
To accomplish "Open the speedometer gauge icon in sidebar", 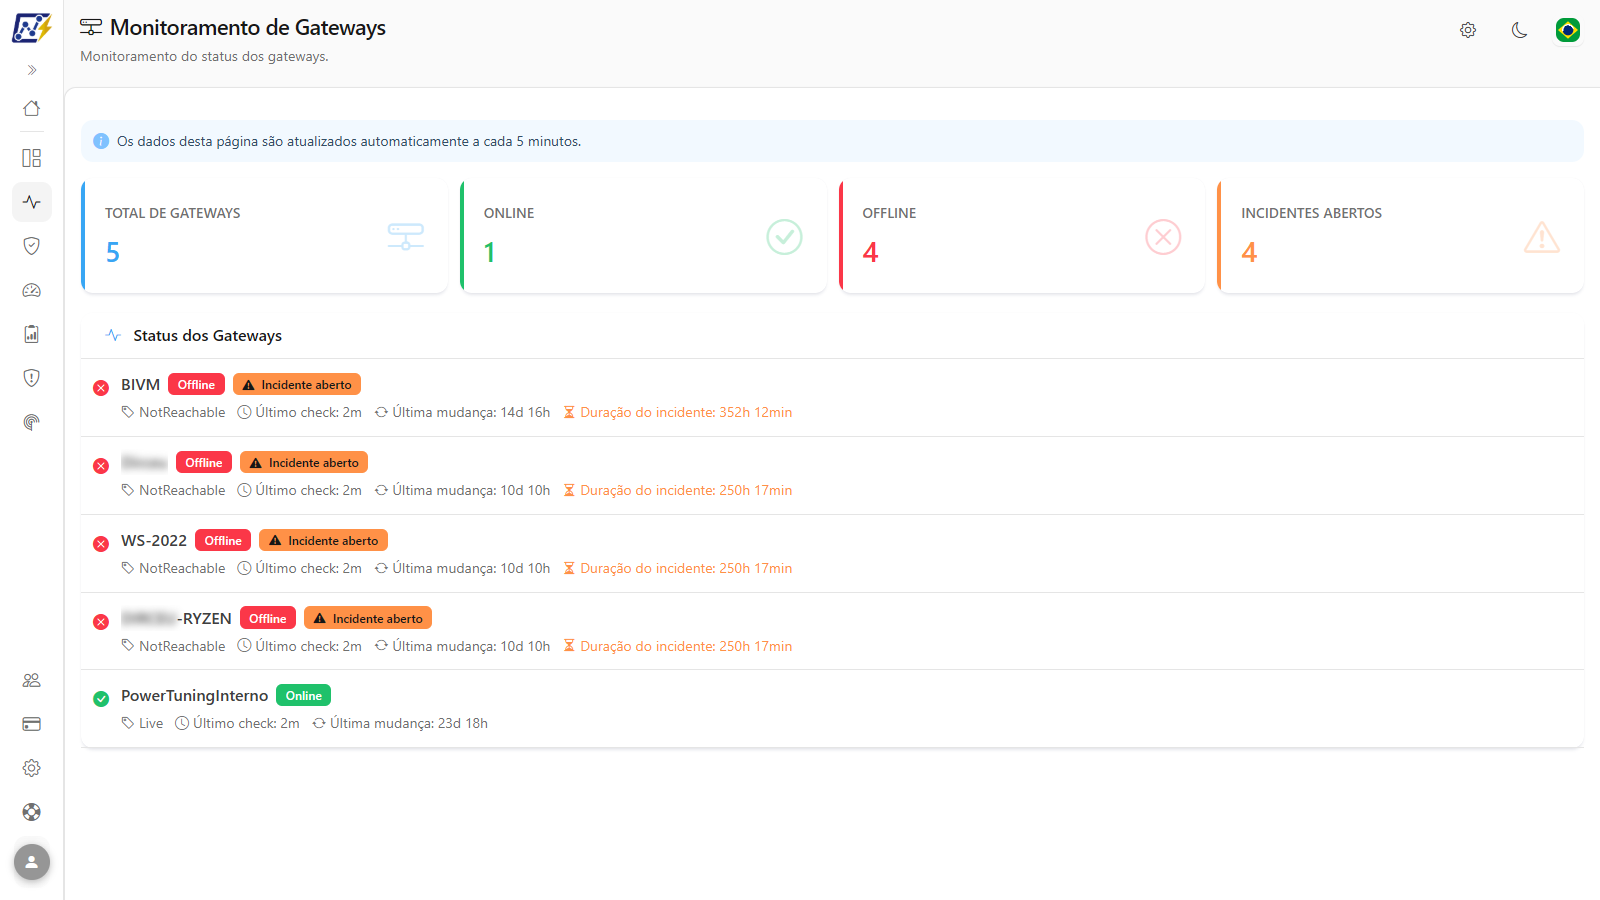I will [32, 290].
